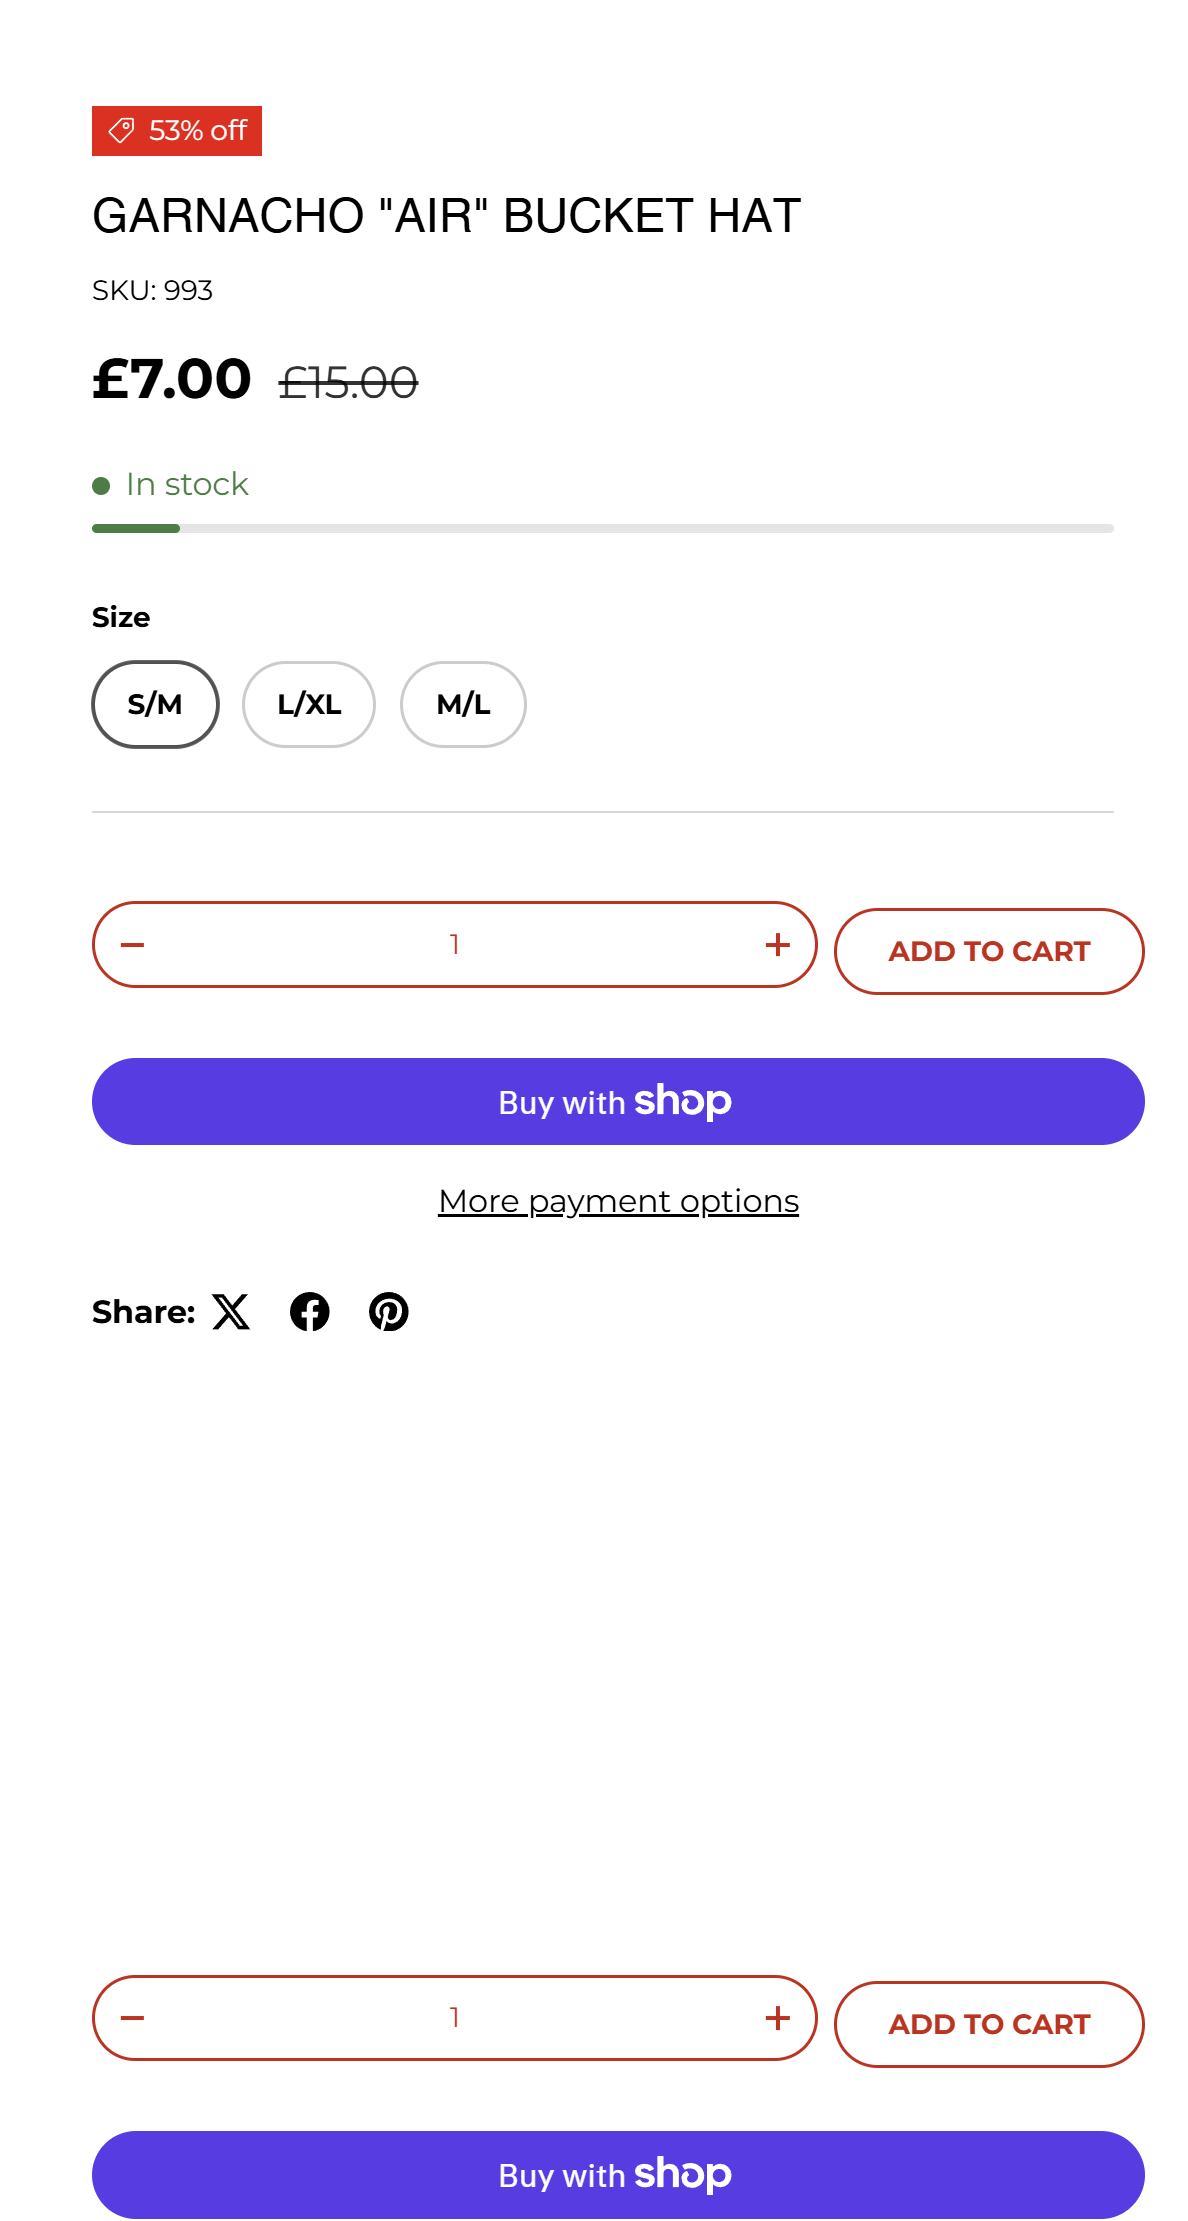Pick size M/L

coord(463,704)
